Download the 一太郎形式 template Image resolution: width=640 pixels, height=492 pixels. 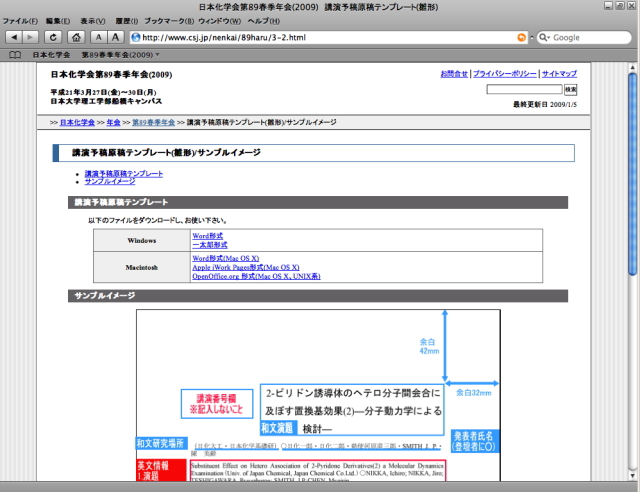210,245
